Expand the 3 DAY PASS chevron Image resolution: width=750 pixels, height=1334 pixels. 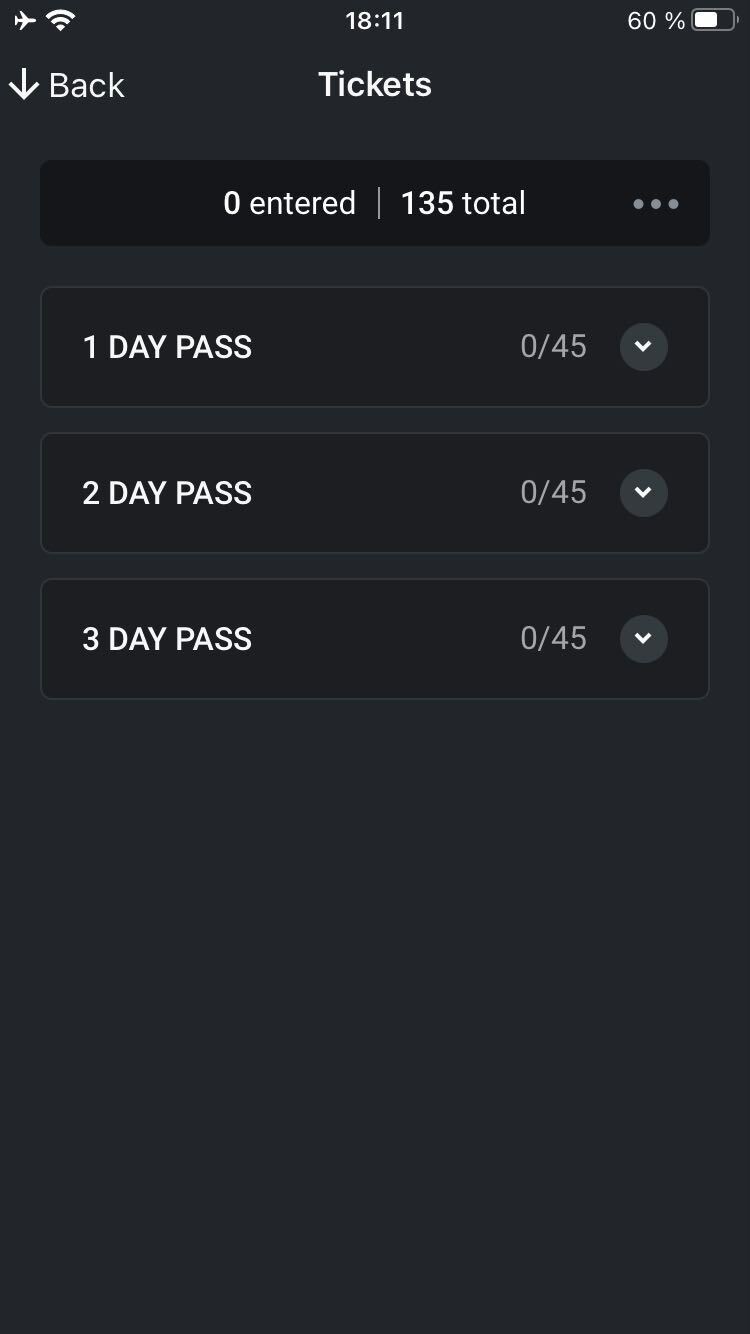[644, 639]
